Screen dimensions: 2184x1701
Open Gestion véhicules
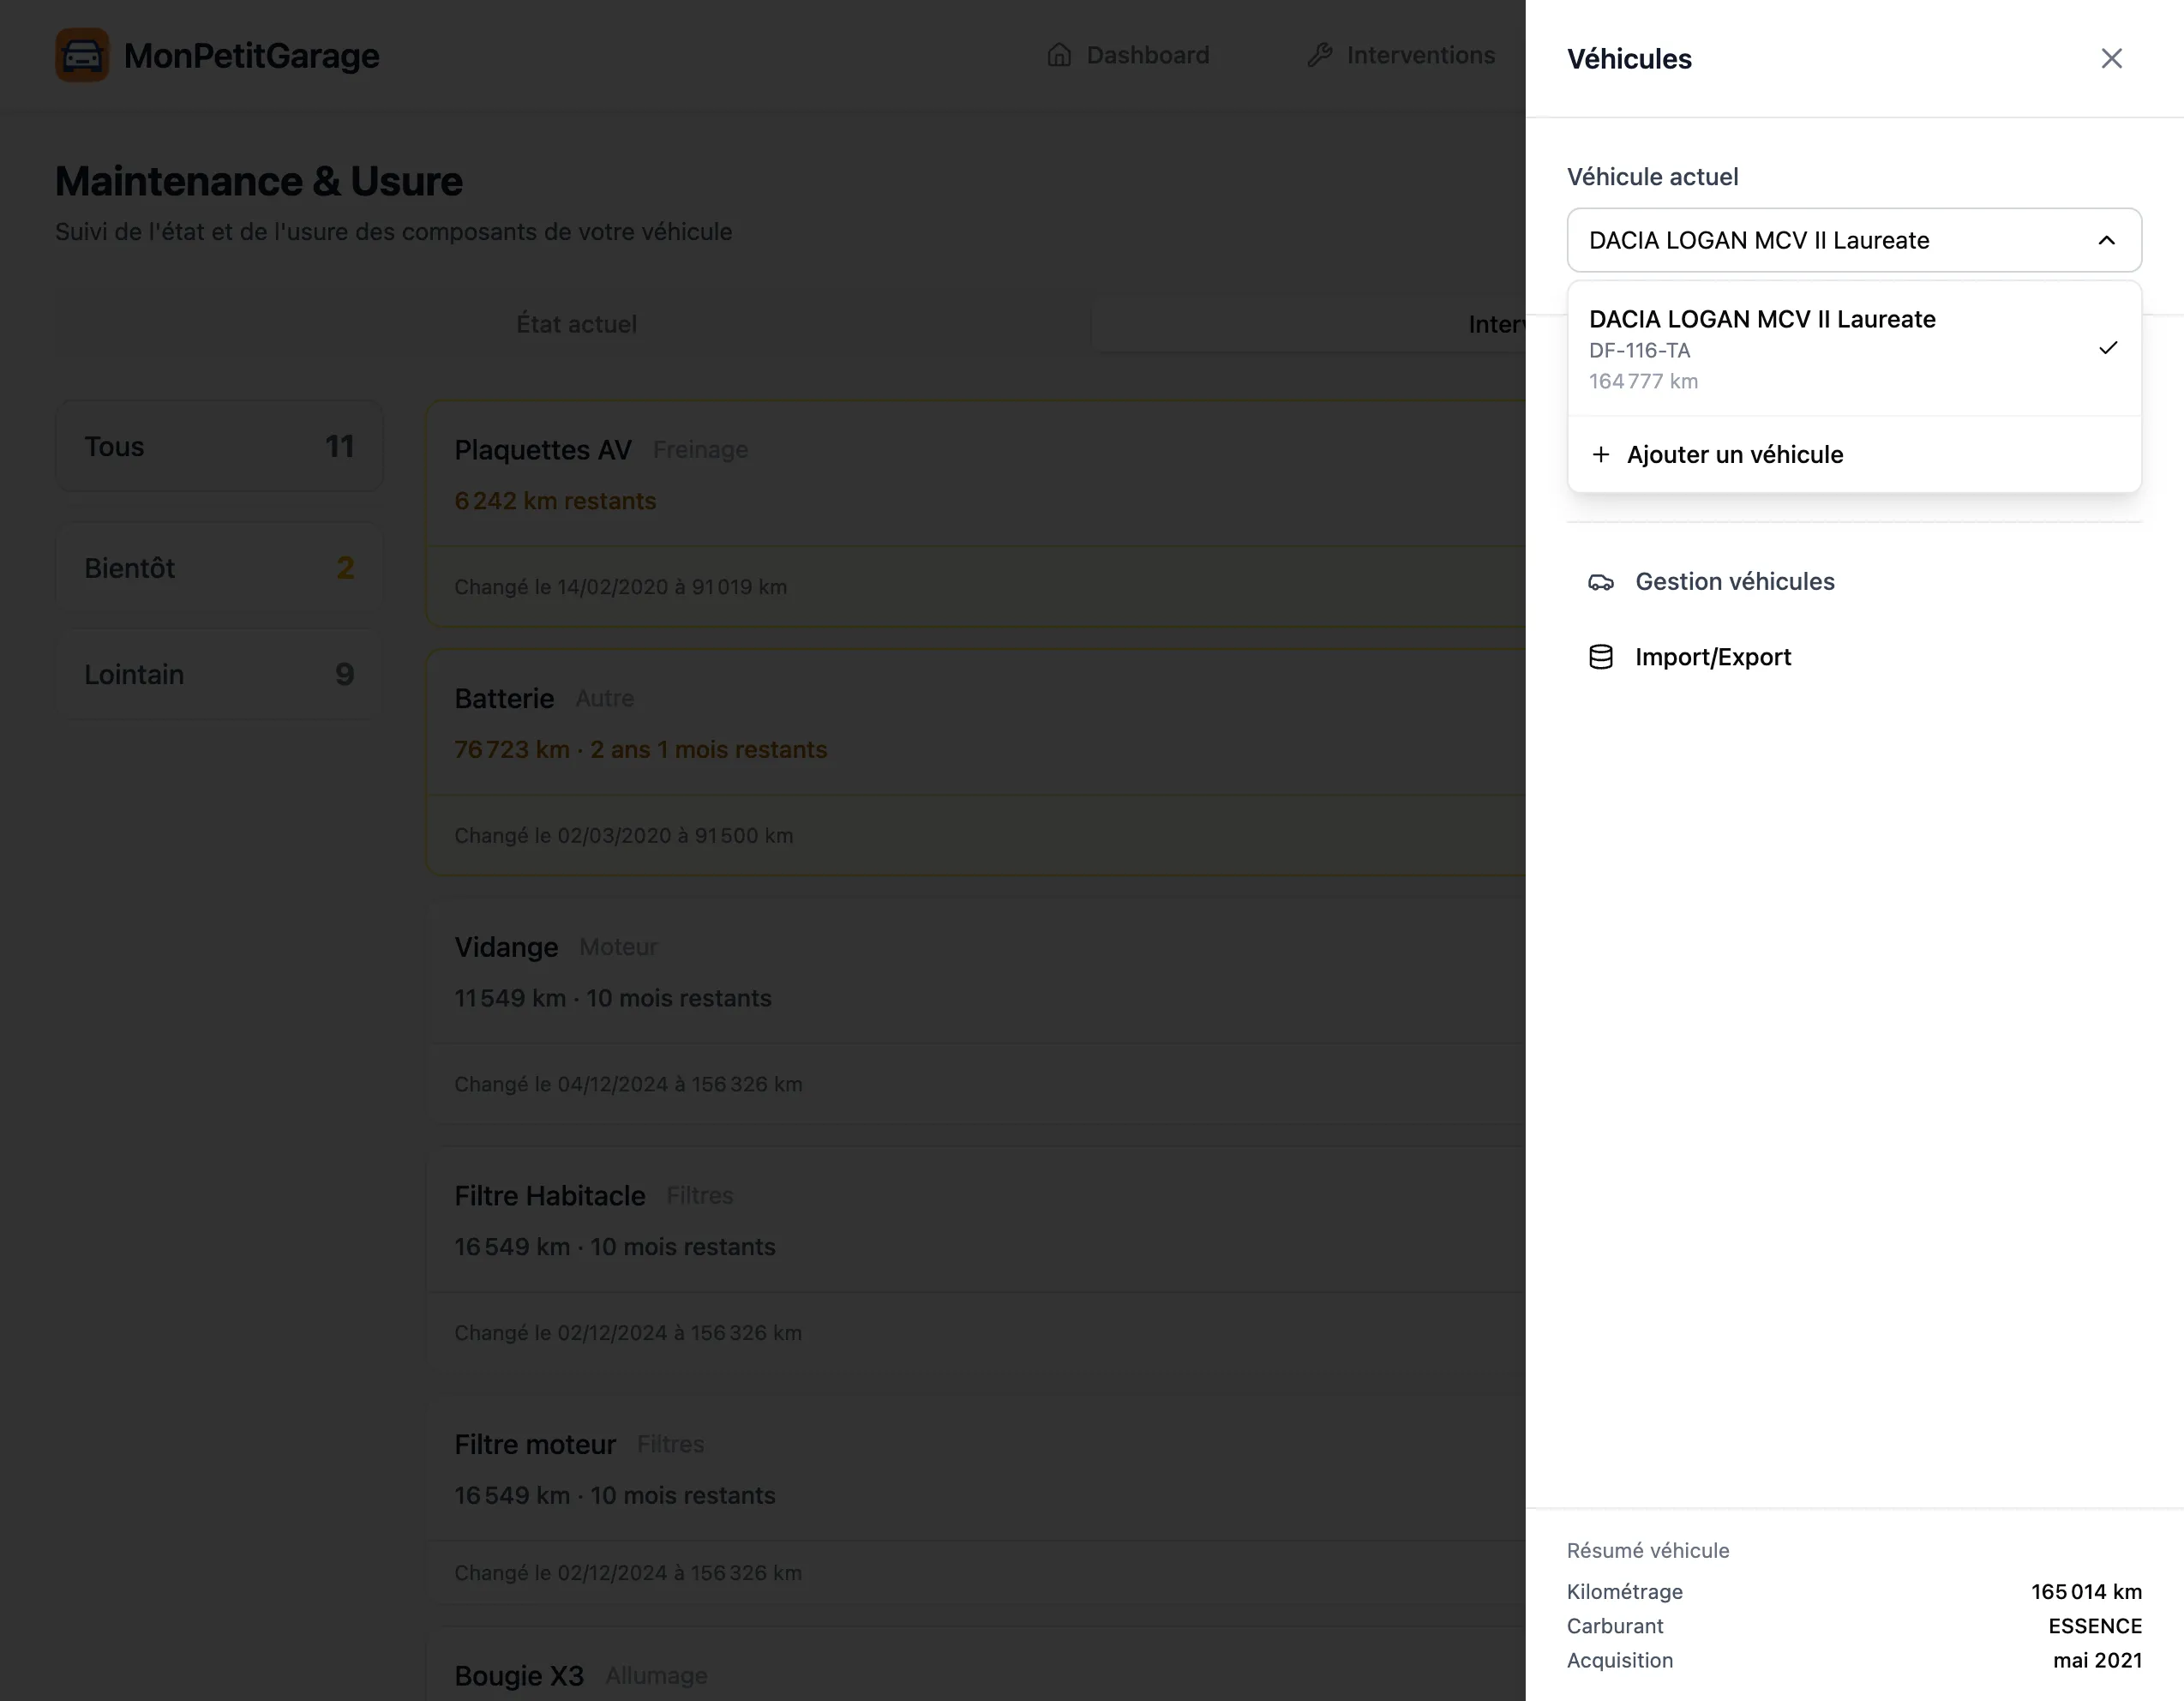click(1735, 582)
